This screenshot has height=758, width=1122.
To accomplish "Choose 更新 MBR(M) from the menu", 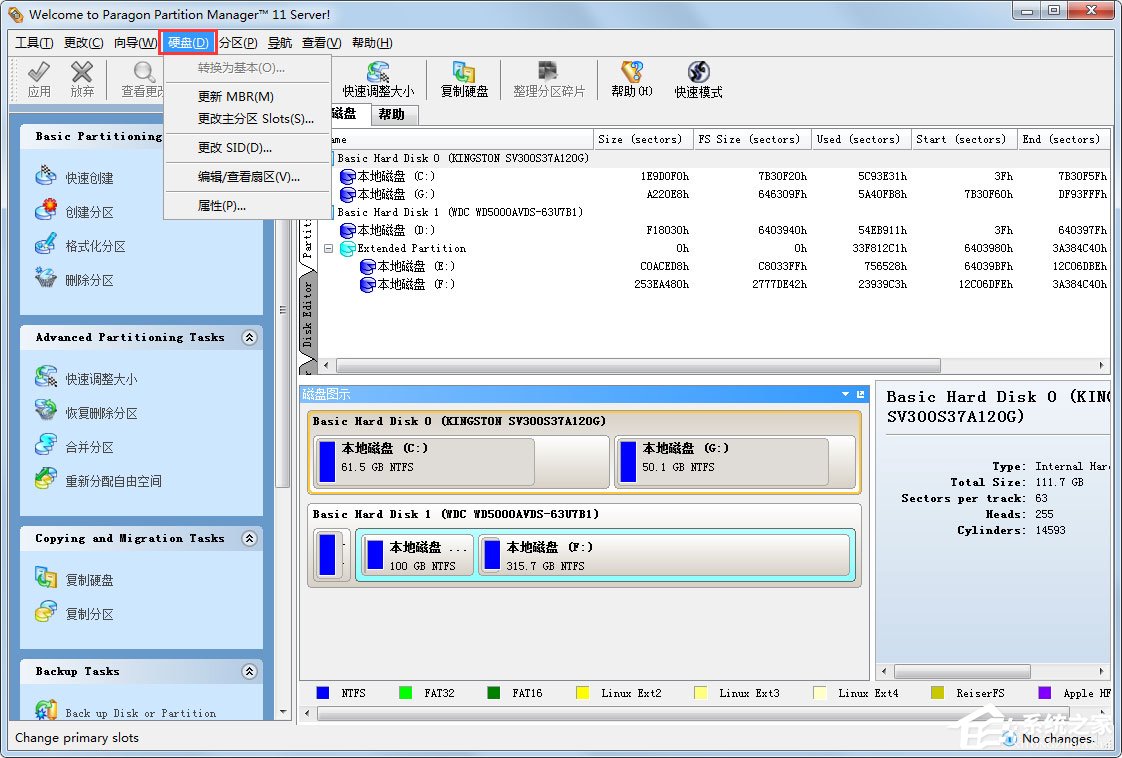I will click(248, 97).
